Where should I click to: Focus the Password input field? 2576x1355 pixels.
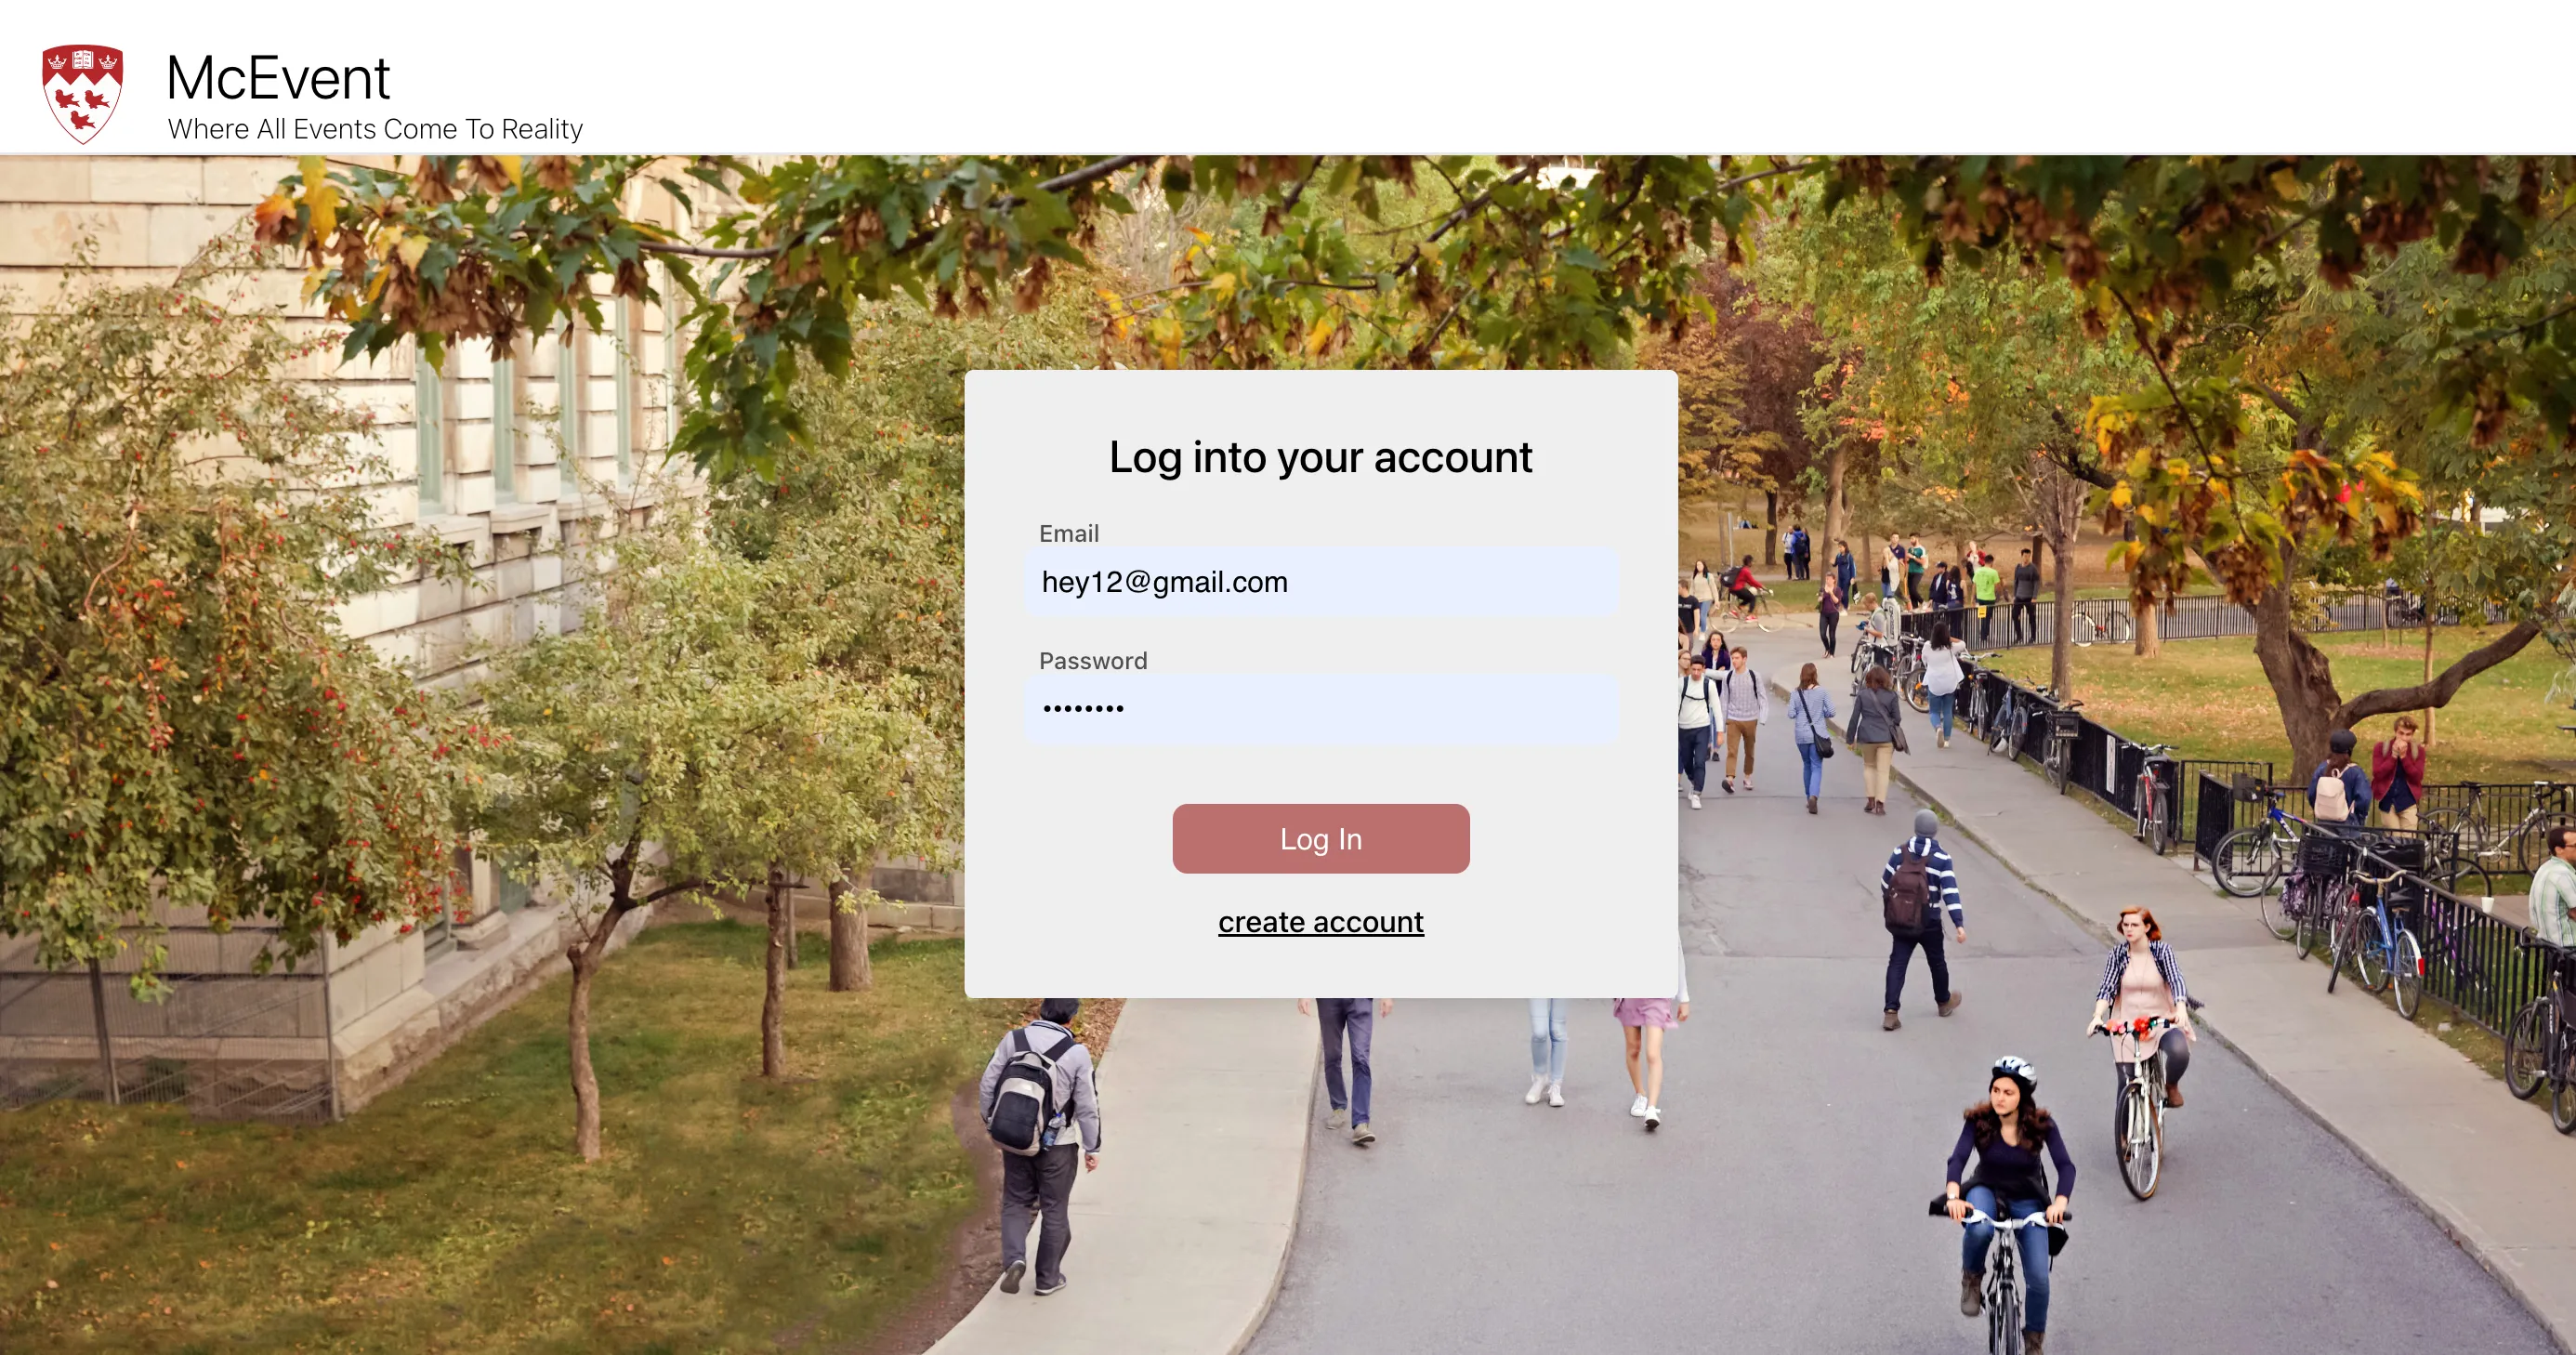(x=1320, y=708)
